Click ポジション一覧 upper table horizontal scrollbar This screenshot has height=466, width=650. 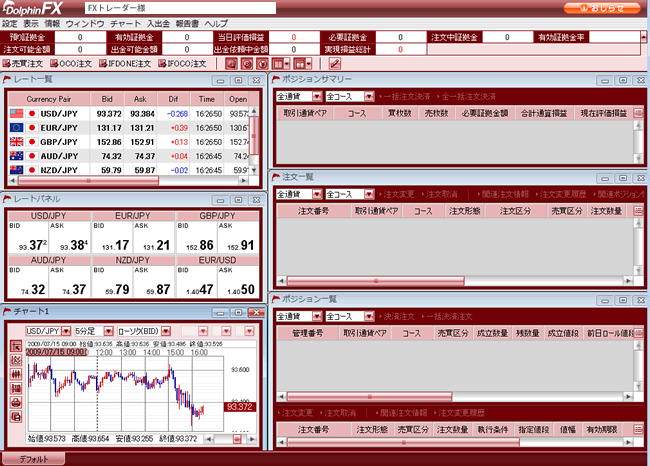click(369, 397)
